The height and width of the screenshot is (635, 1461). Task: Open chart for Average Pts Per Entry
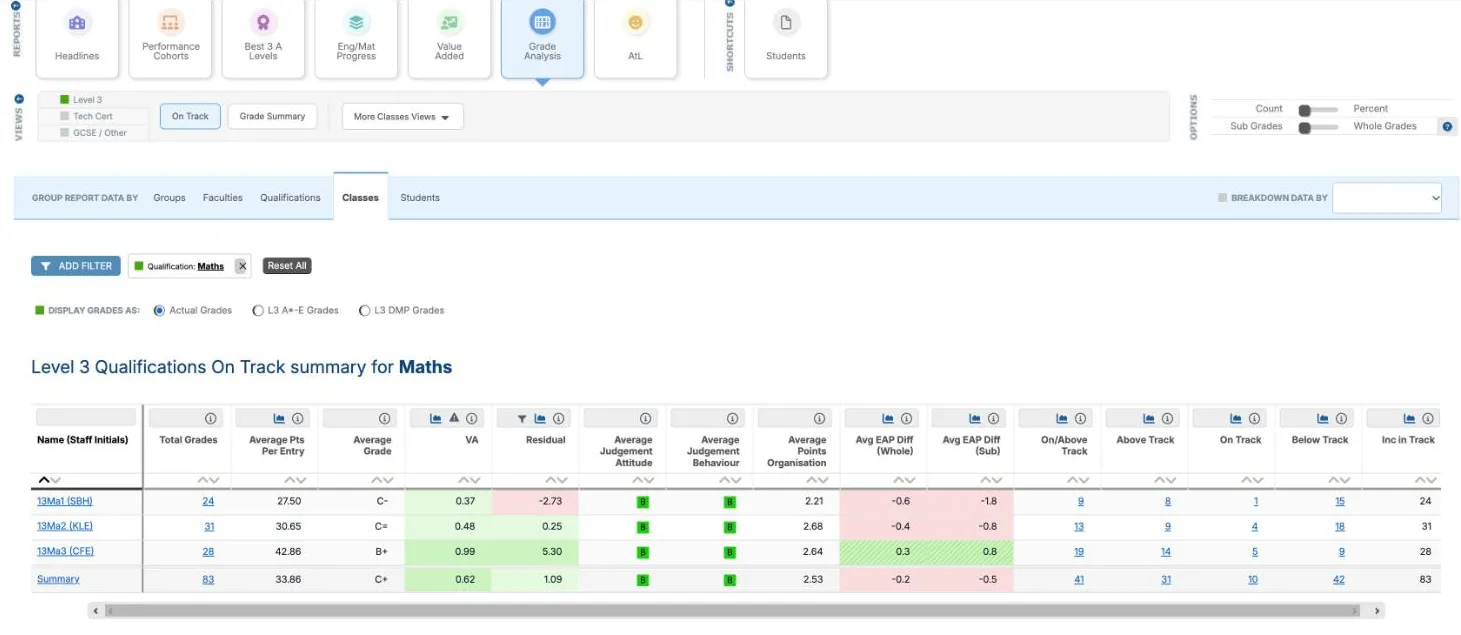pyautogui.click(x=279, y=418)
